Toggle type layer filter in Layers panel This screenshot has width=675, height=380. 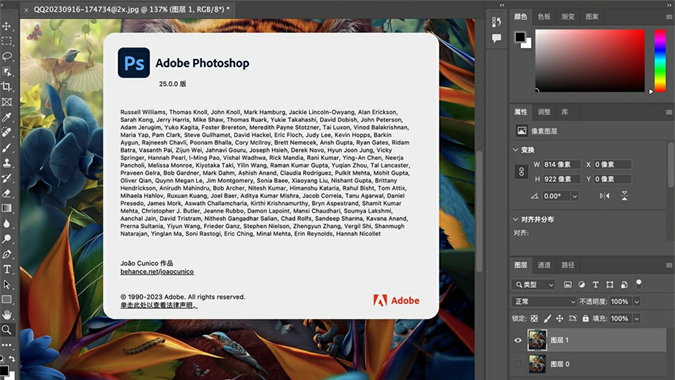[x=595, y=284]
